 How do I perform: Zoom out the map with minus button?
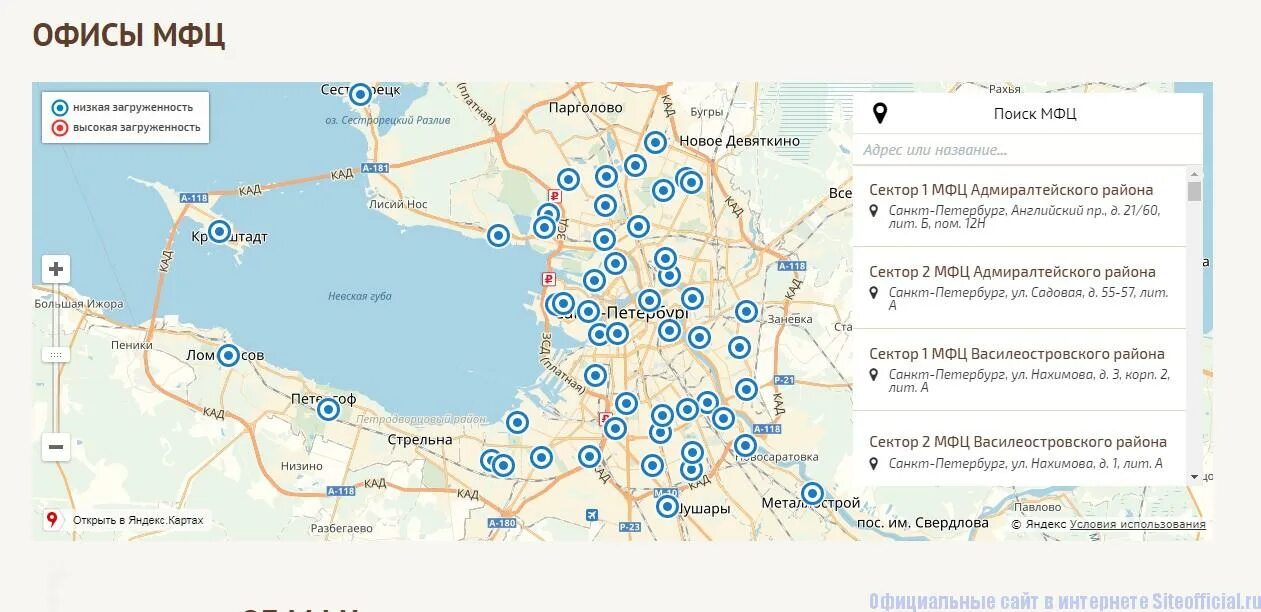[x=56, y=447]
